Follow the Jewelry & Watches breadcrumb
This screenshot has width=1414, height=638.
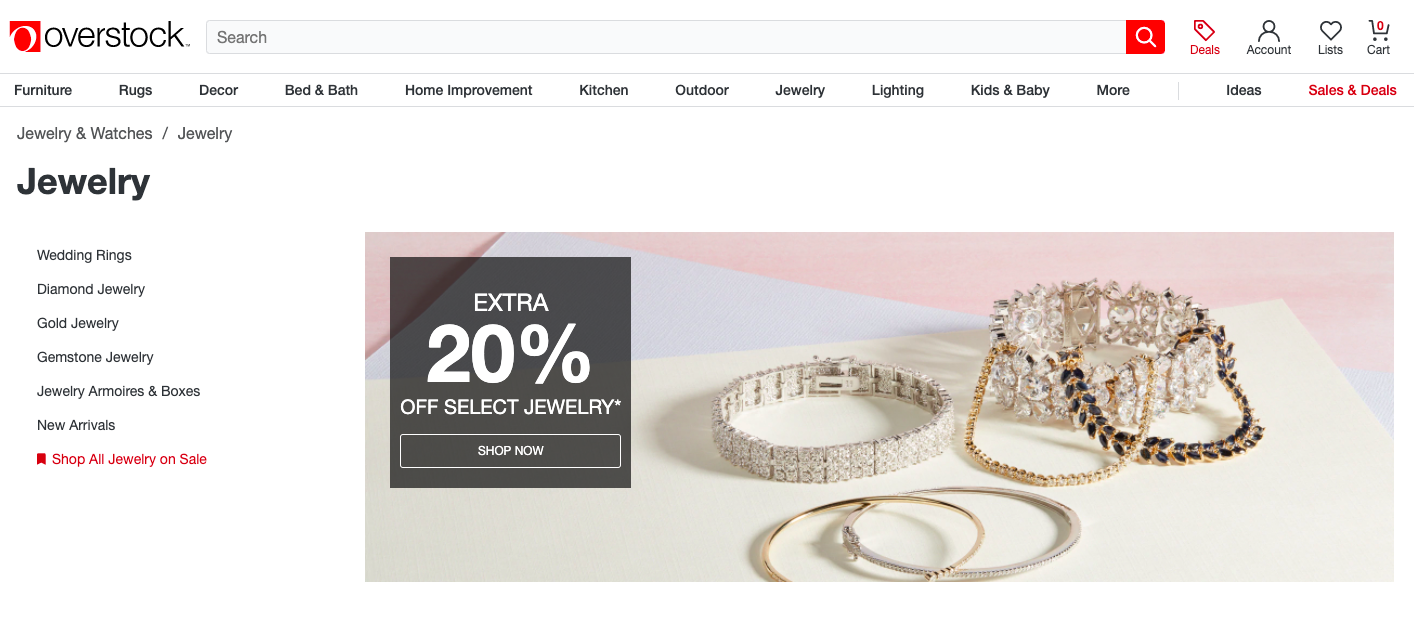click(x=85, y=133)
